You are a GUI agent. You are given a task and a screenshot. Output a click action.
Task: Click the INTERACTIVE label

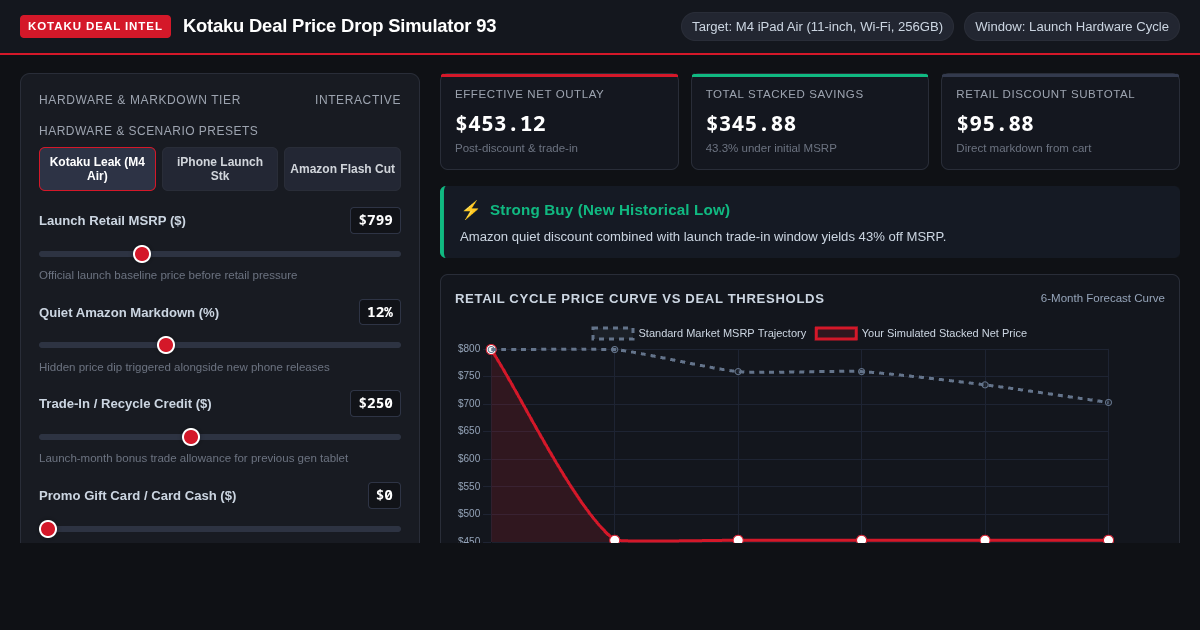point(358,100)
